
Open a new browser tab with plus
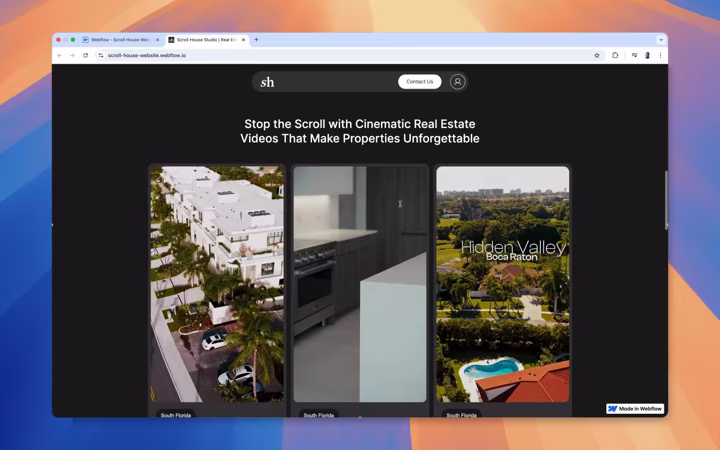[x=256, y=40]
